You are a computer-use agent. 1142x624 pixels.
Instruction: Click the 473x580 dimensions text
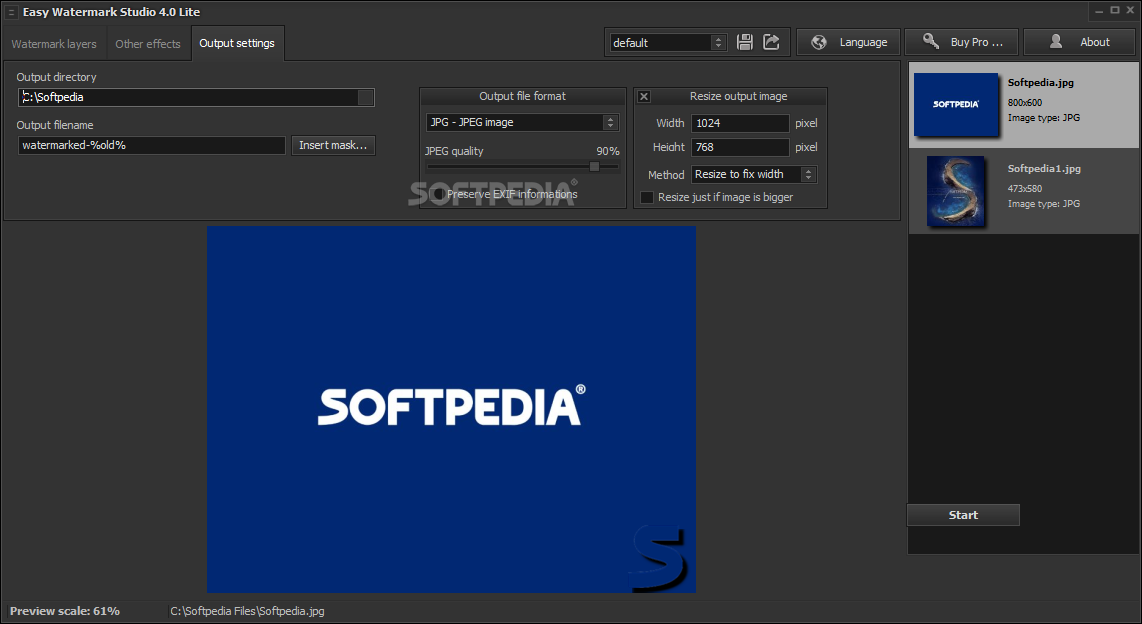[x=1025, y=189]
